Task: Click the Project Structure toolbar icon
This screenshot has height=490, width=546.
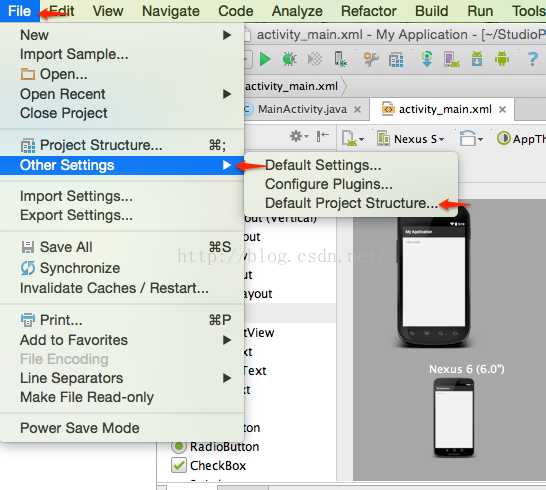Action: click(396, 60)
